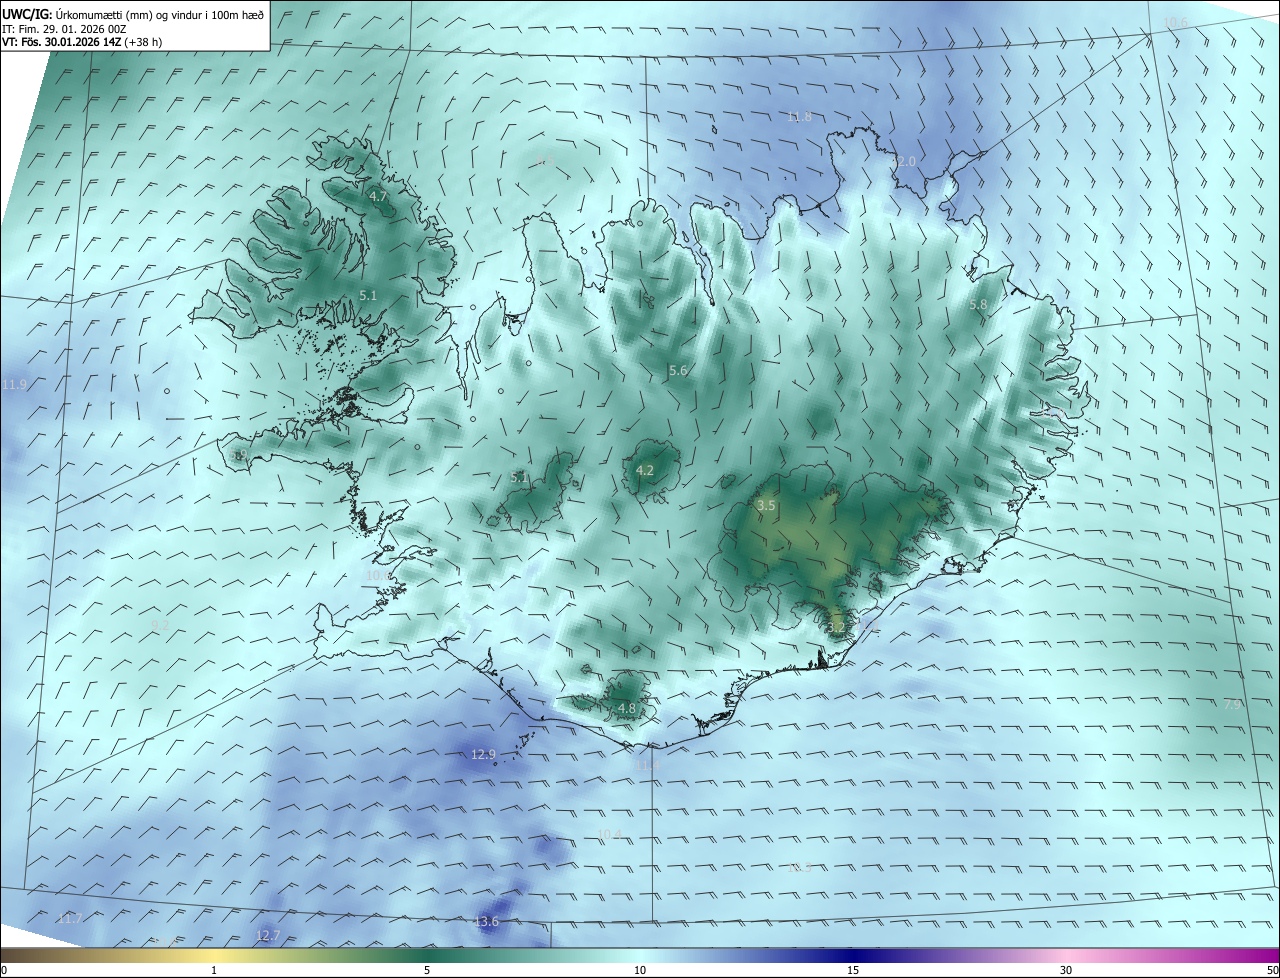The width and height of the screenshot is (1280, 978).
Task: Click the 5.8 value in northeast Iceland
Action: coord(978,305)
